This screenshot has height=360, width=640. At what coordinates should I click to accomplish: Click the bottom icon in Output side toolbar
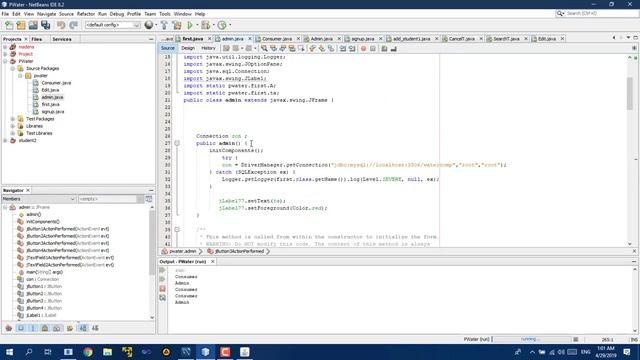tap(162, 298)
